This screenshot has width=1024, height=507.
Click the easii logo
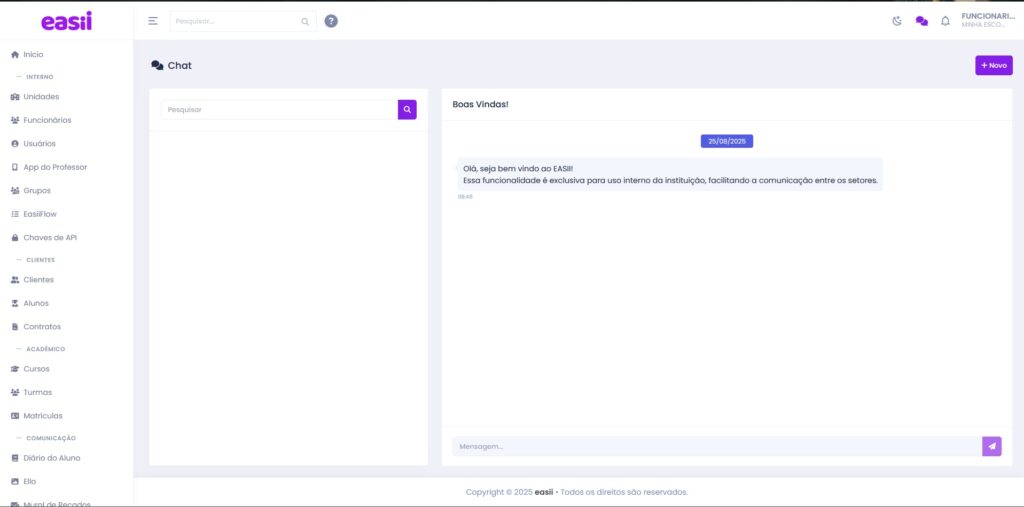click(66, 21)
